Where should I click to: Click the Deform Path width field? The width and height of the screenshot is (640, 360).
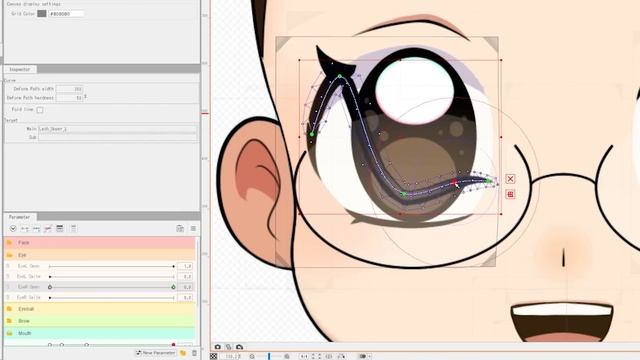(x=69, y=89)
